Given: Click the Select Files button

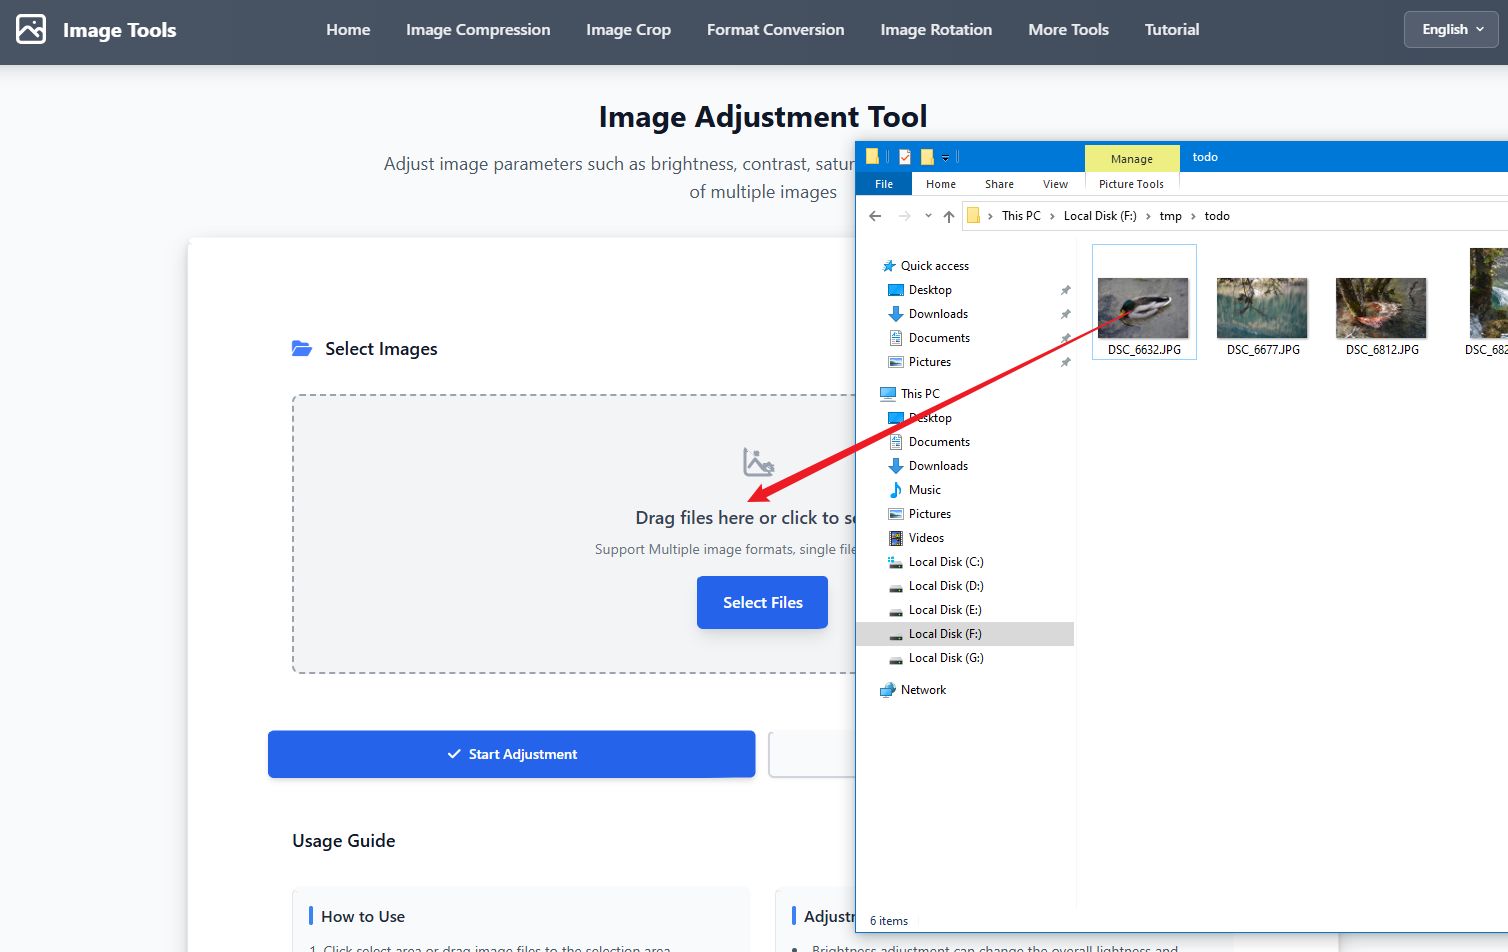Looking at the screenshot, I should 762,602.
